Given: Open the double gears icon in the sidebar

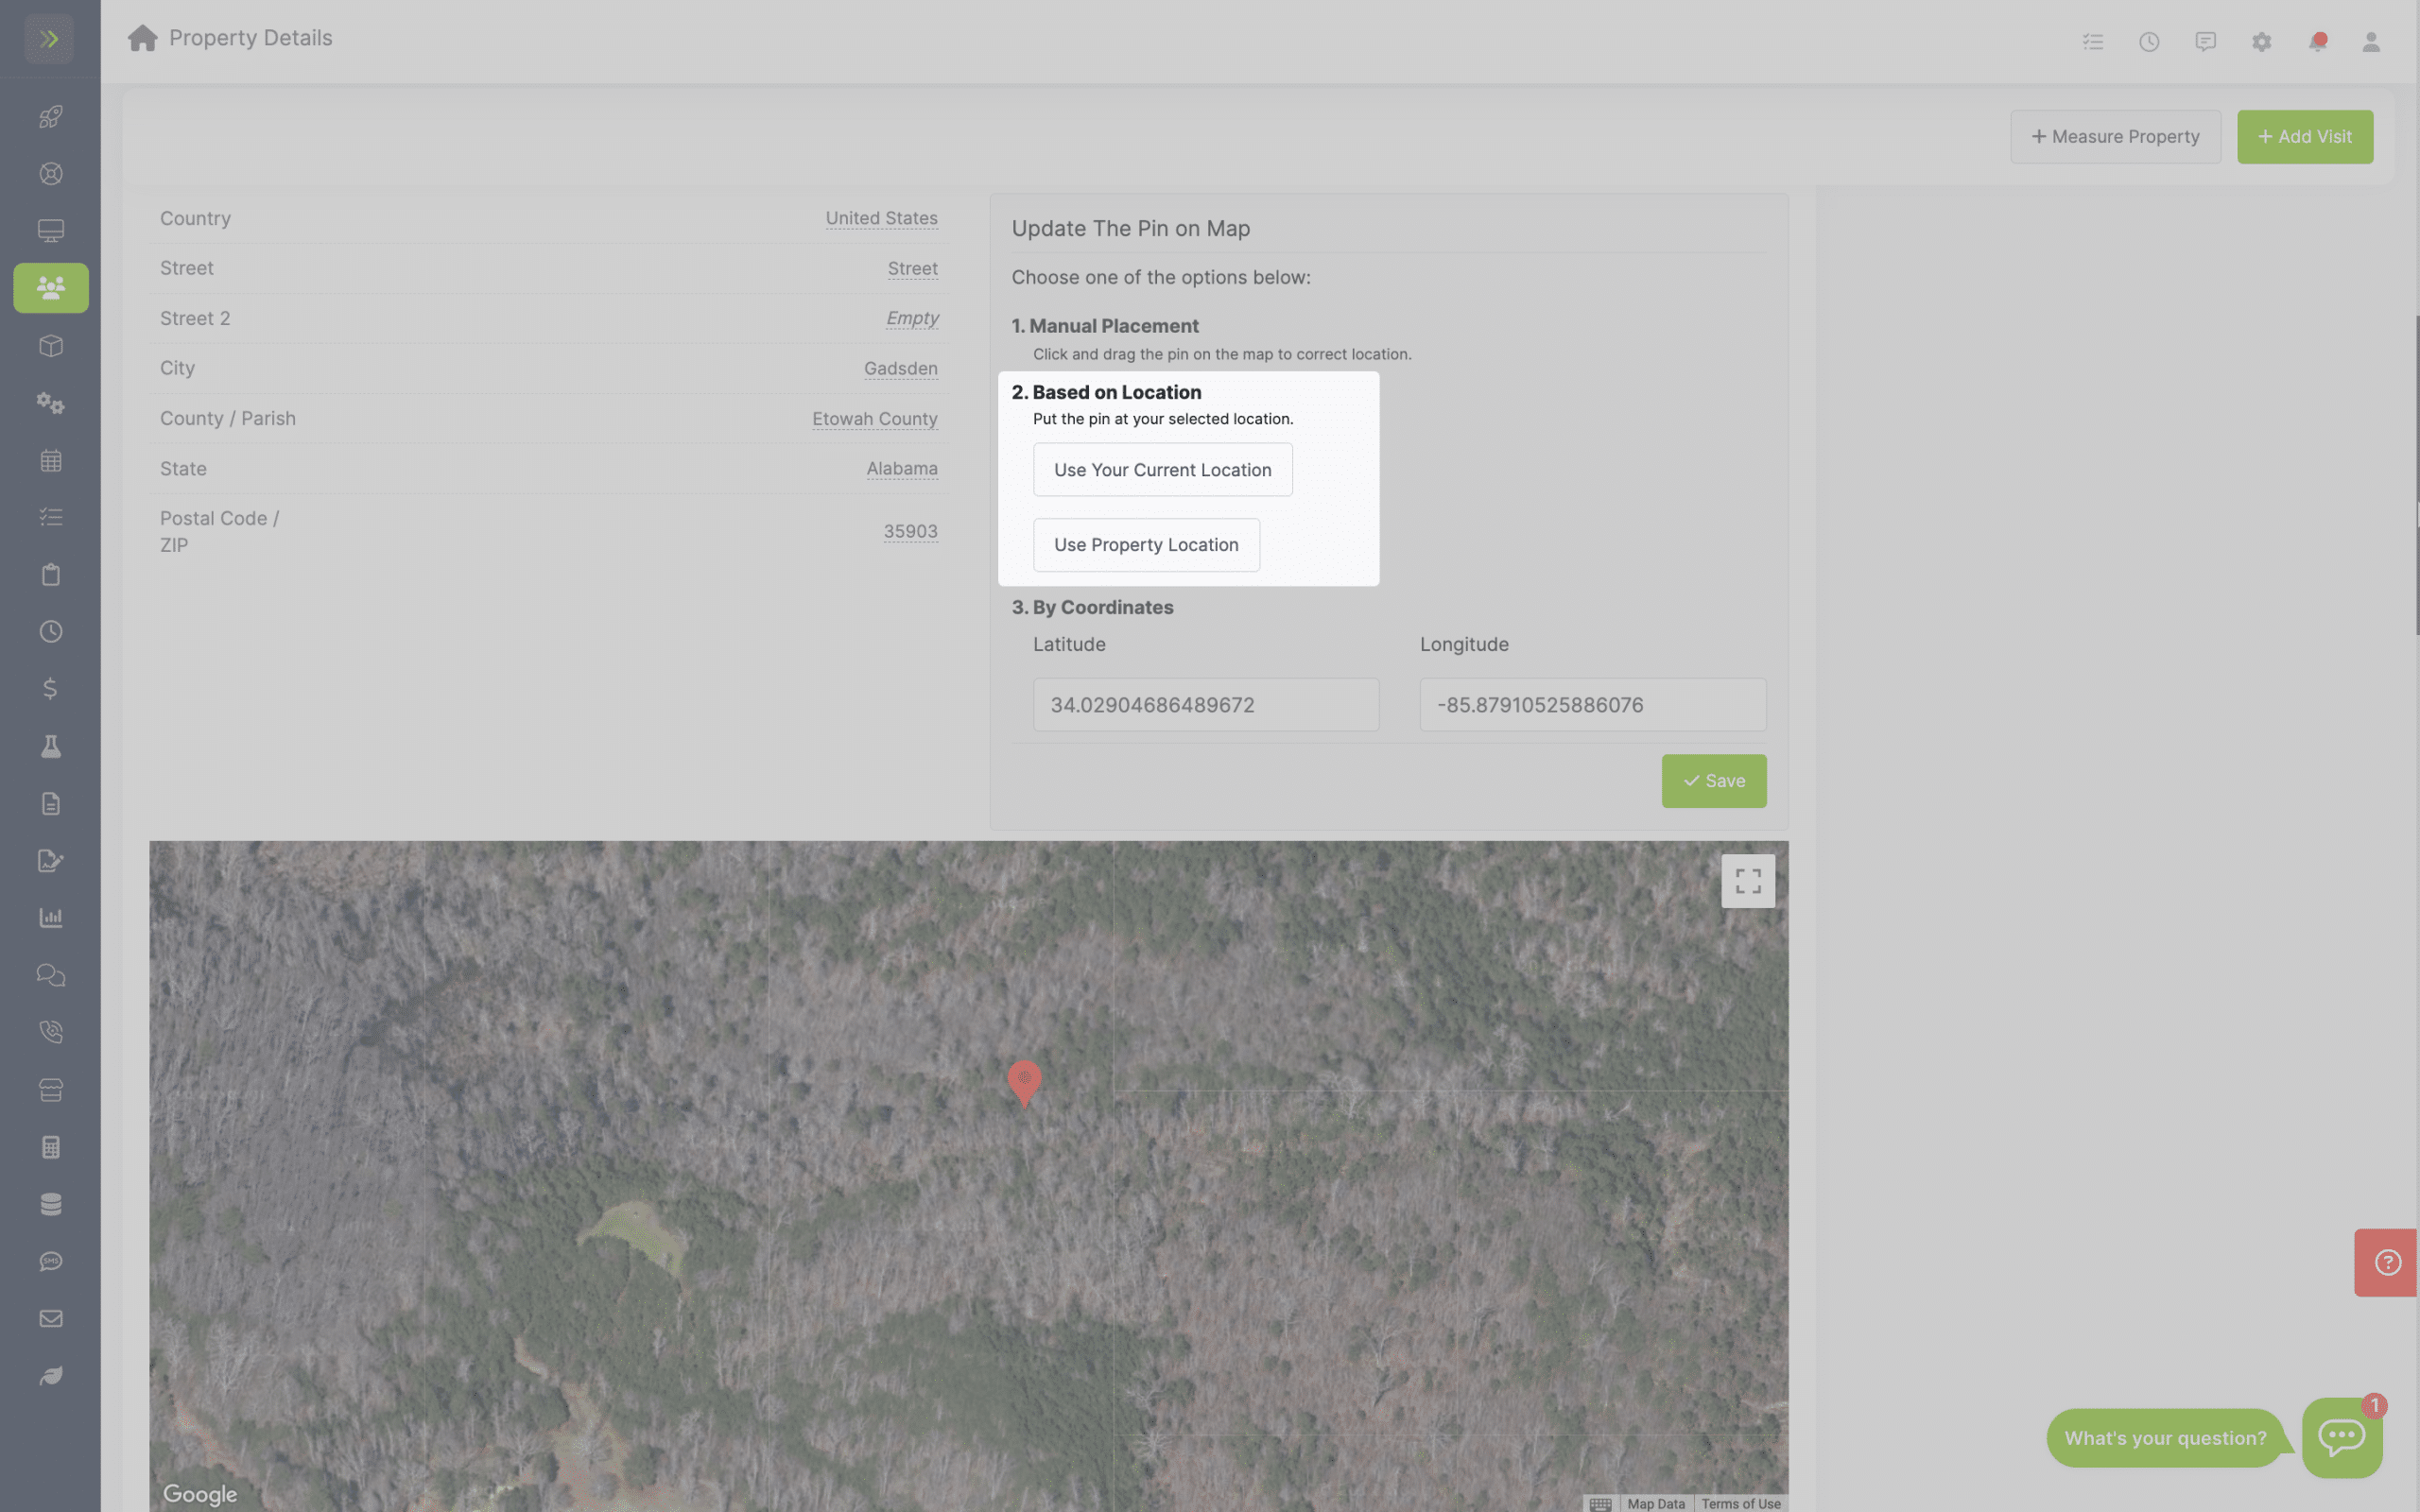Looking at the screenshot, I should (51, 403).
